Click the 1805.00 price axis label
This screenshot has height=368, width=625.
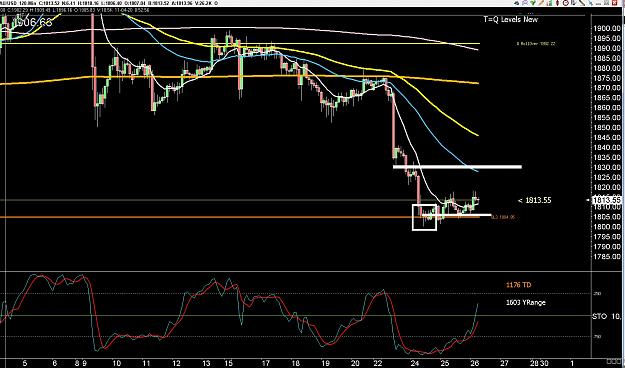[x=607, y=217]
